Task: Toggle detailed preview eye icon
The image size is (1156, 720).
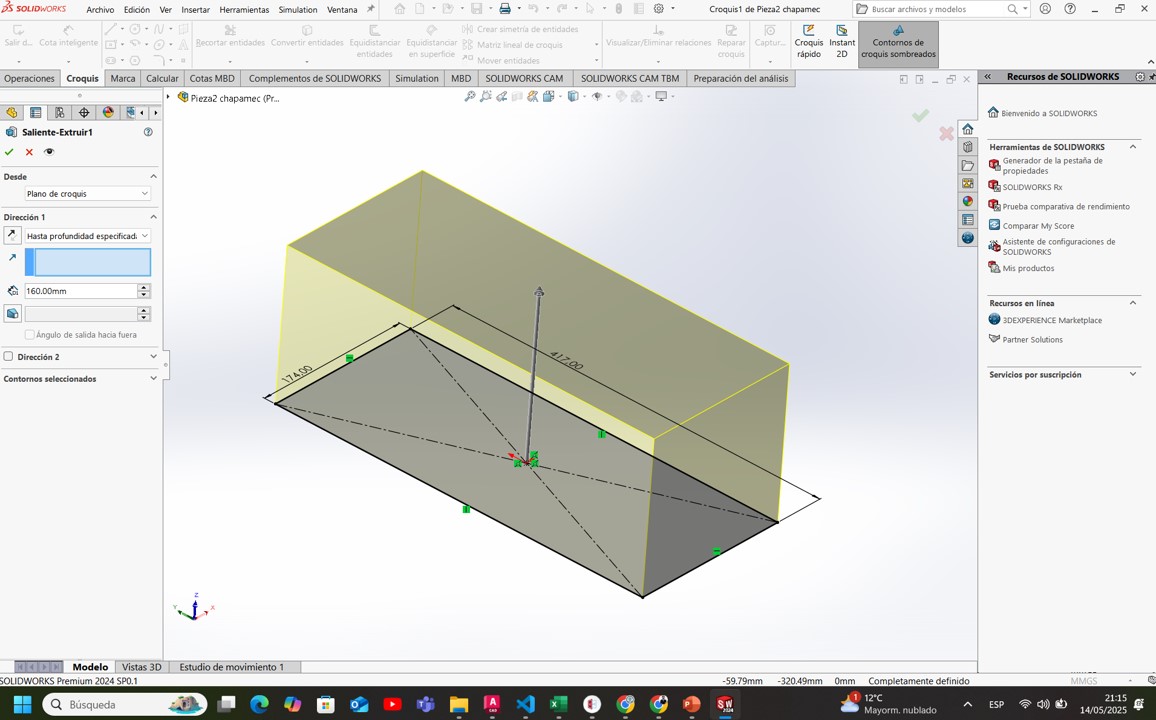Action: click(x=49, y=152)
